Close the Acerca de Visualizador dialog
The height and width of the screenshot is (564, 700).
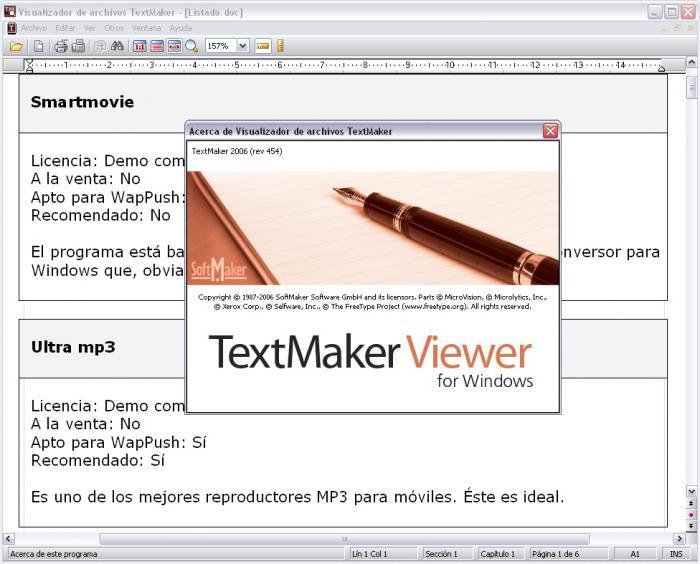point(550,131)
